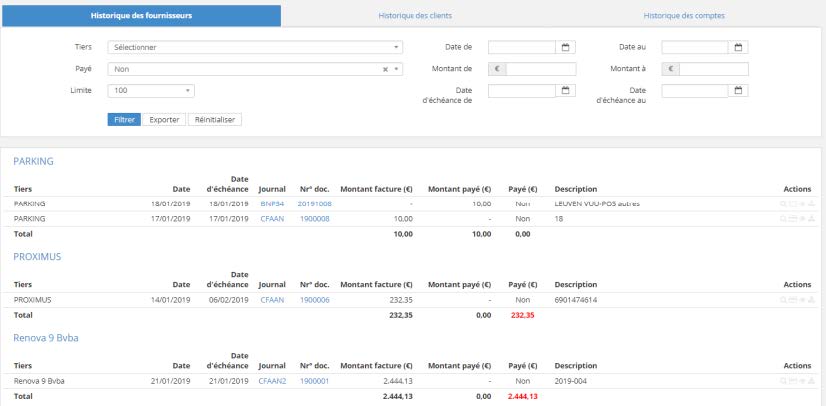Open the Tiers 'Sélectionner' dropdown
826x406 pixels.
[255, 47]
